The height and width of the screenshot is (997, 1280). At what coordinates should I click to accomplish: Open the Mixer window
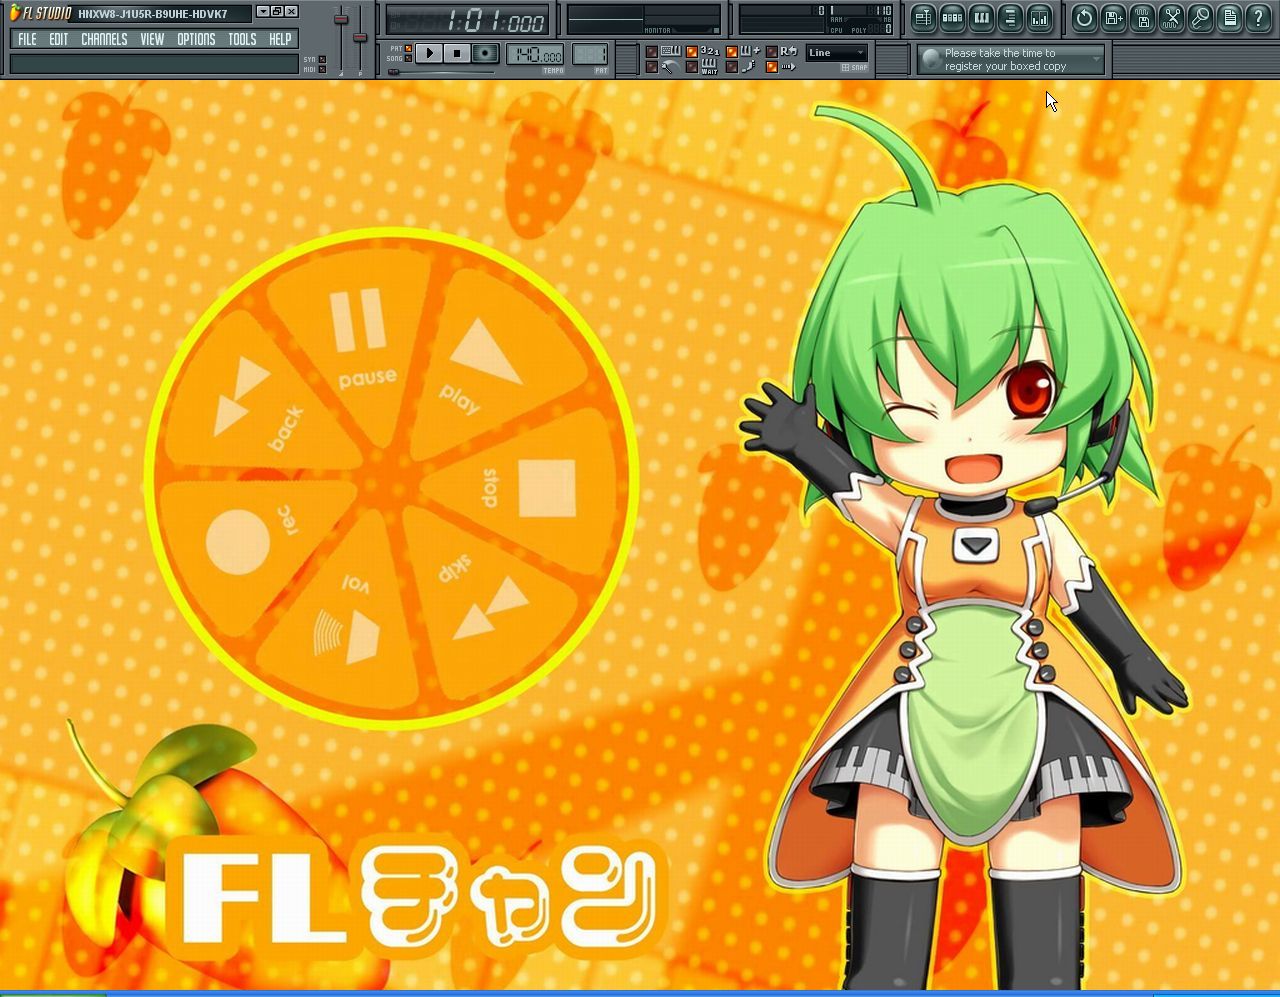point(1039,18)
